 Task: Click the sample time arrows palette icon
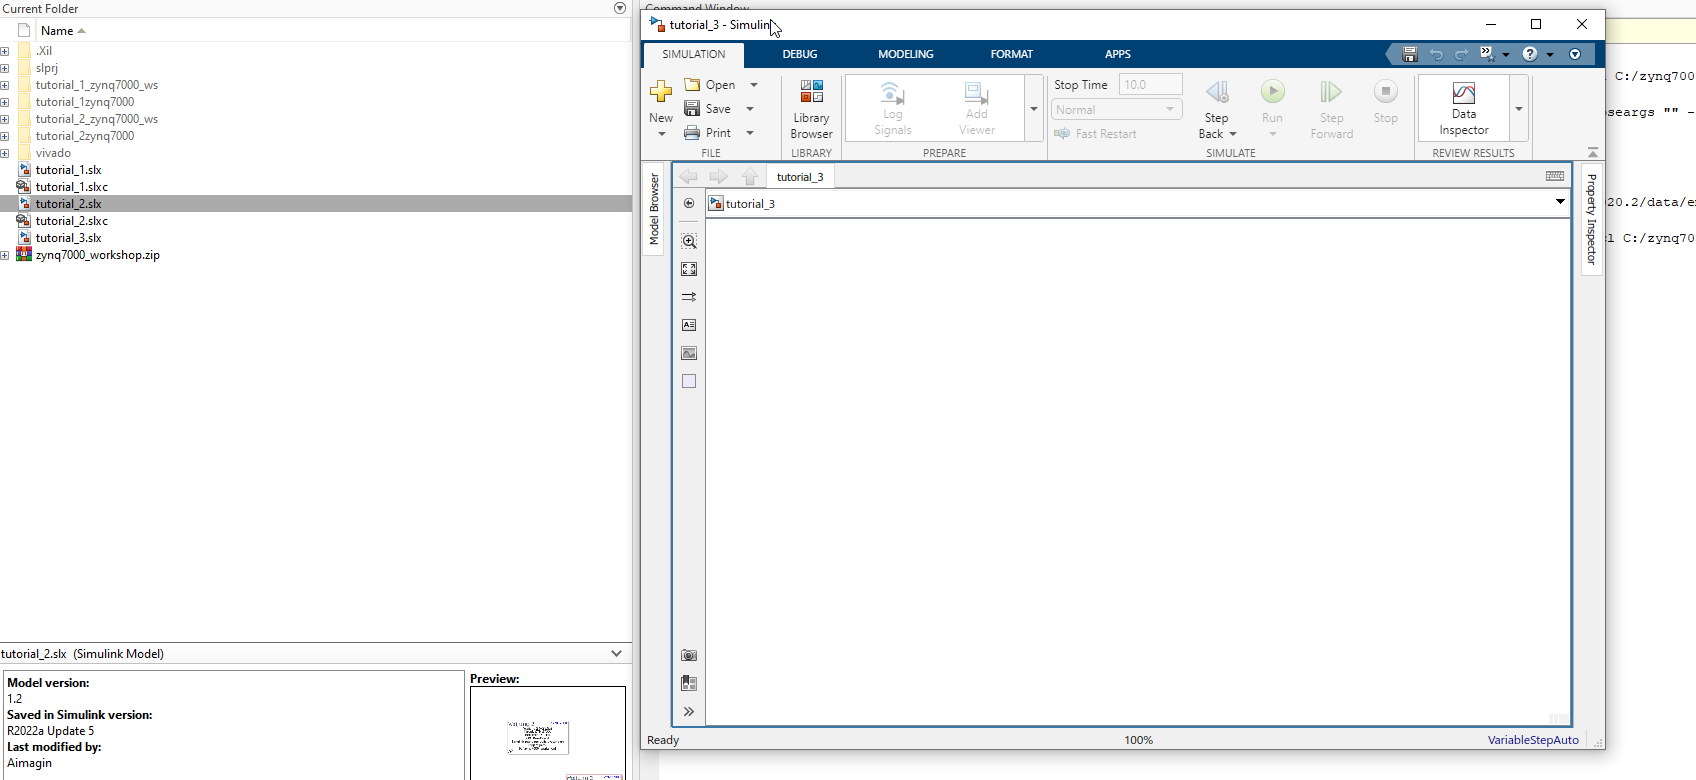689,297
